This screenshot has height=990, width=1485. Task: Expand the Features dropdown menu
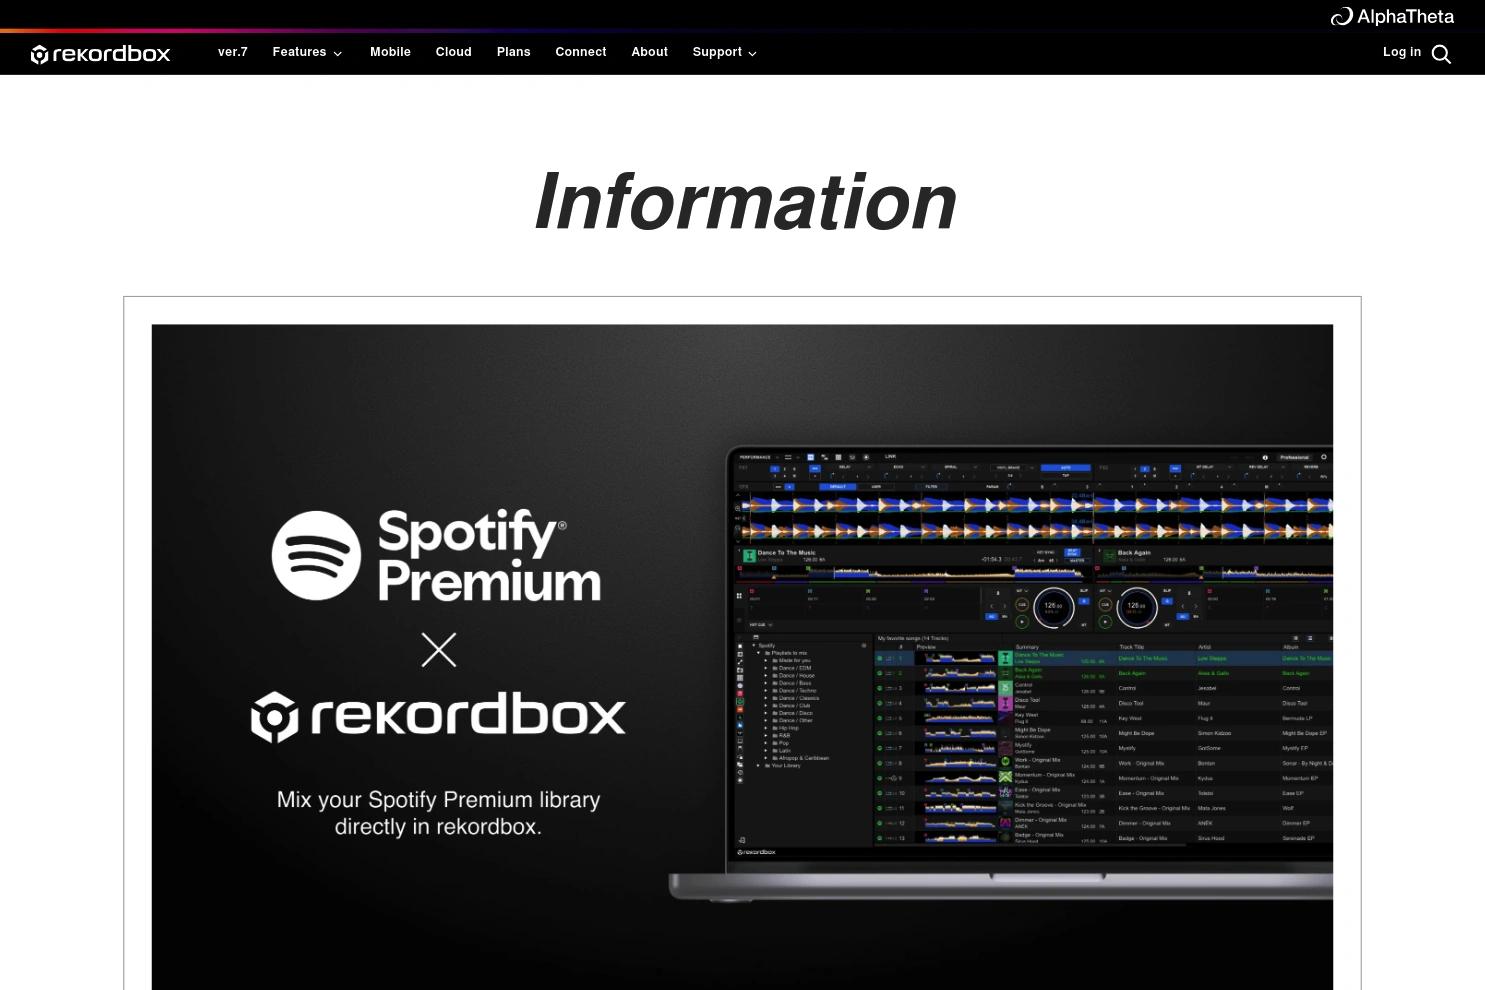click(x=307, y=52)
